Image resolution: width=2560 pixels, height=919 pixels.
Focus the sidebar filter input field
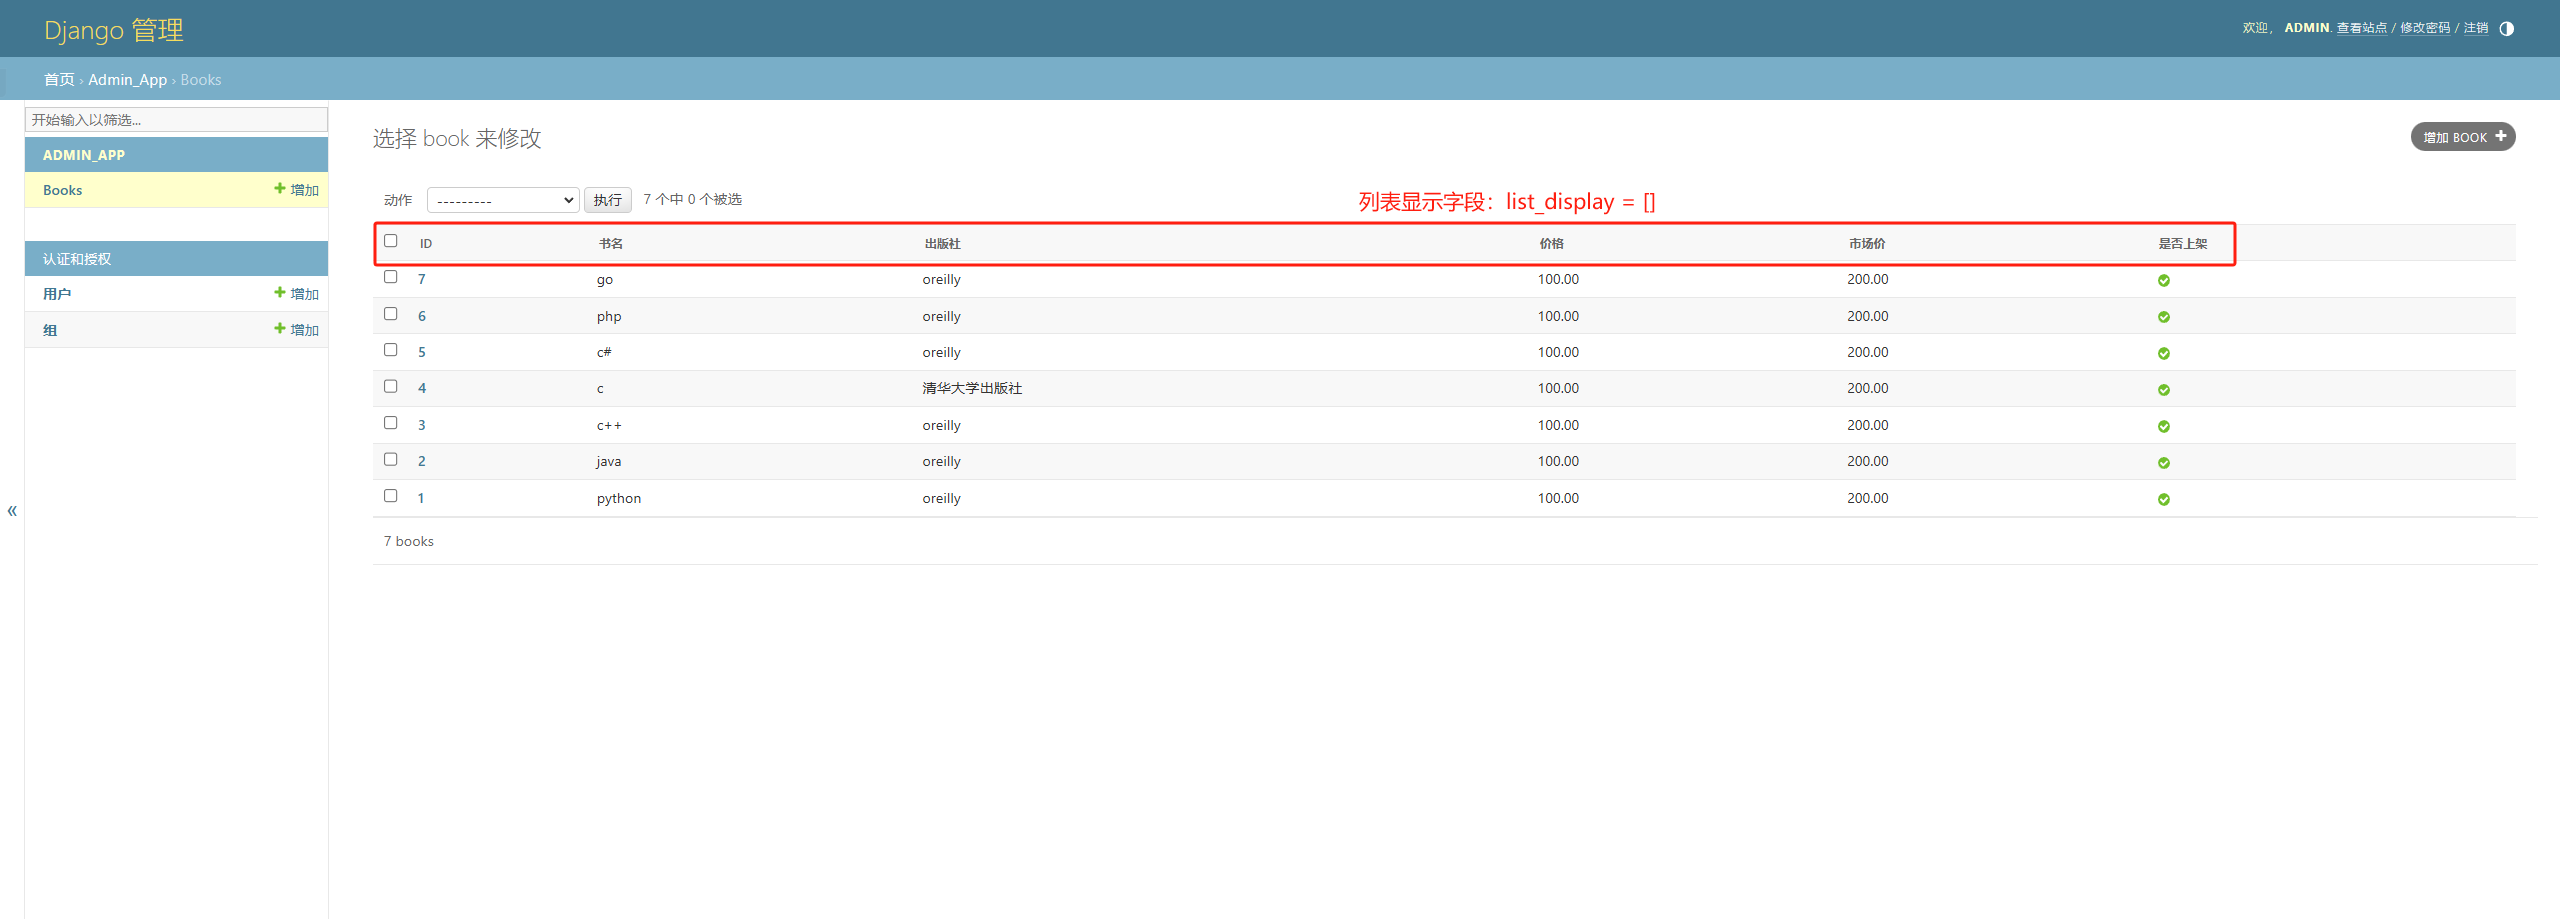(176, 120)
